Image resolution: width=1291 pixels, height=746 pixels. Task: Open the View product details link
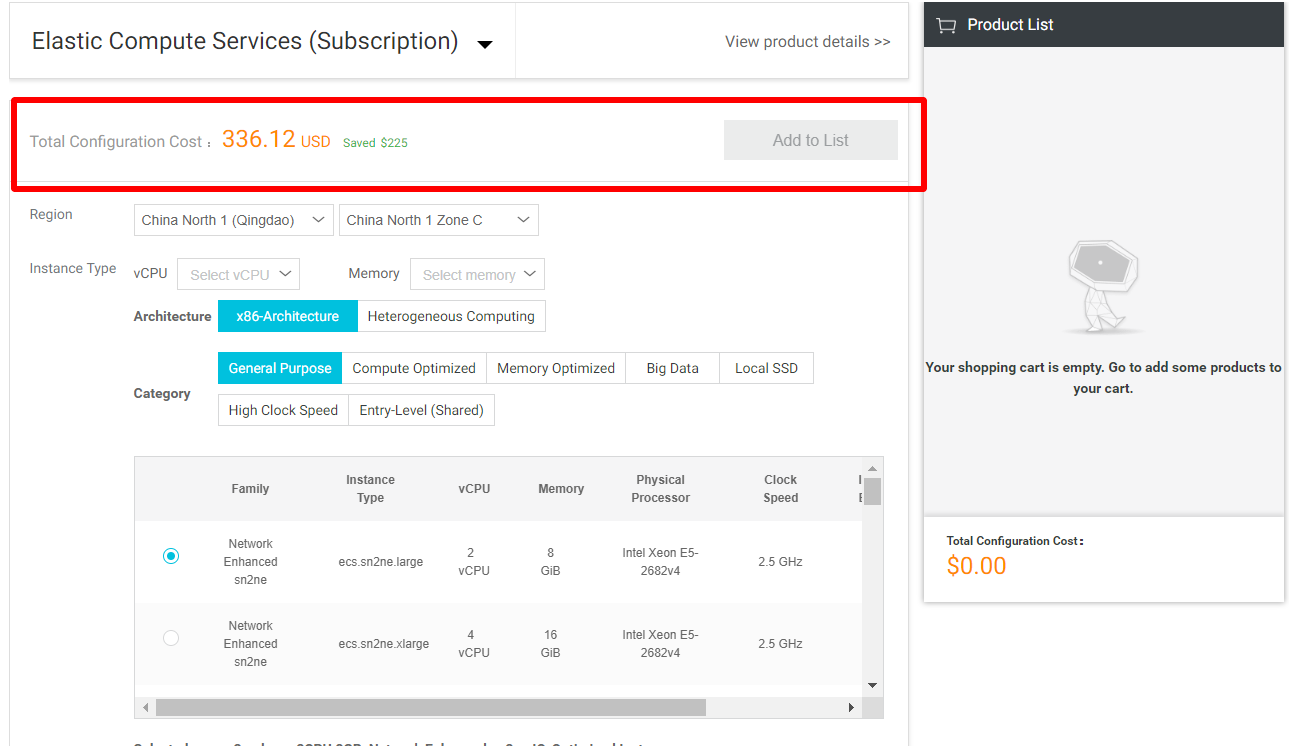point(808,41)
